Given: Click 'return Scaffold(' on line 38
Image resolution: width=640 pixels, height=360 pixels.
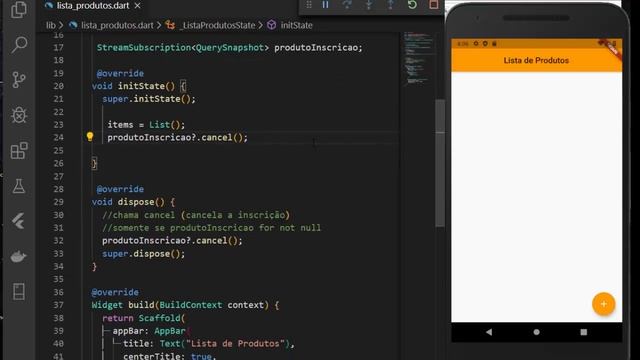Looking at the screenshot, I should click(144, 318).
